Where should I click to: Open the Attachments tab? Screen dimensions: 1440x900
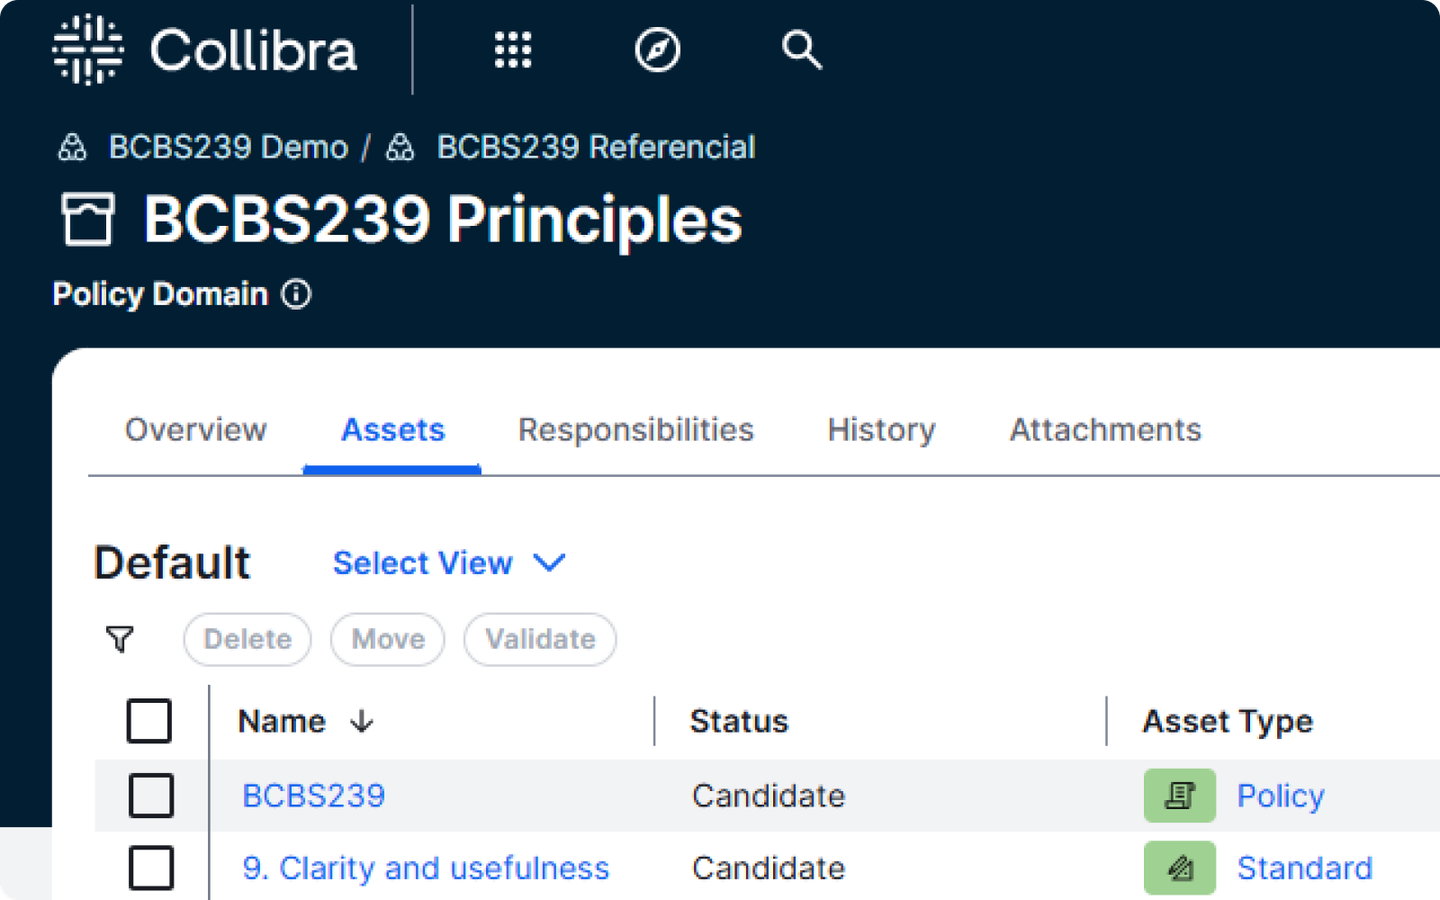pyautogui.click(x=1105, y=430)
